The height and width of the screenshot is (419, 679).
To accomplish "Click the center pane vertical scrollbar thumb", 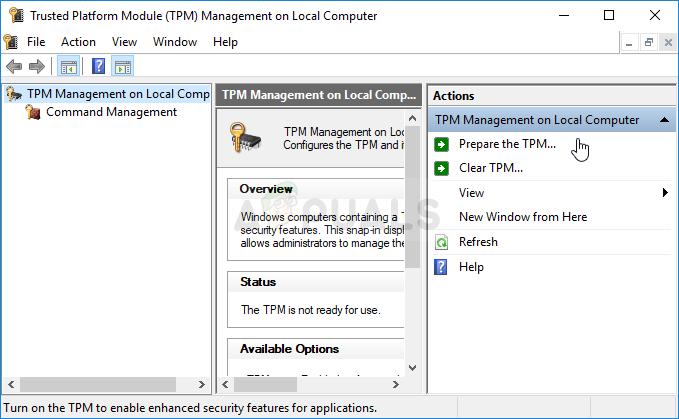I will tap(412, 197).
